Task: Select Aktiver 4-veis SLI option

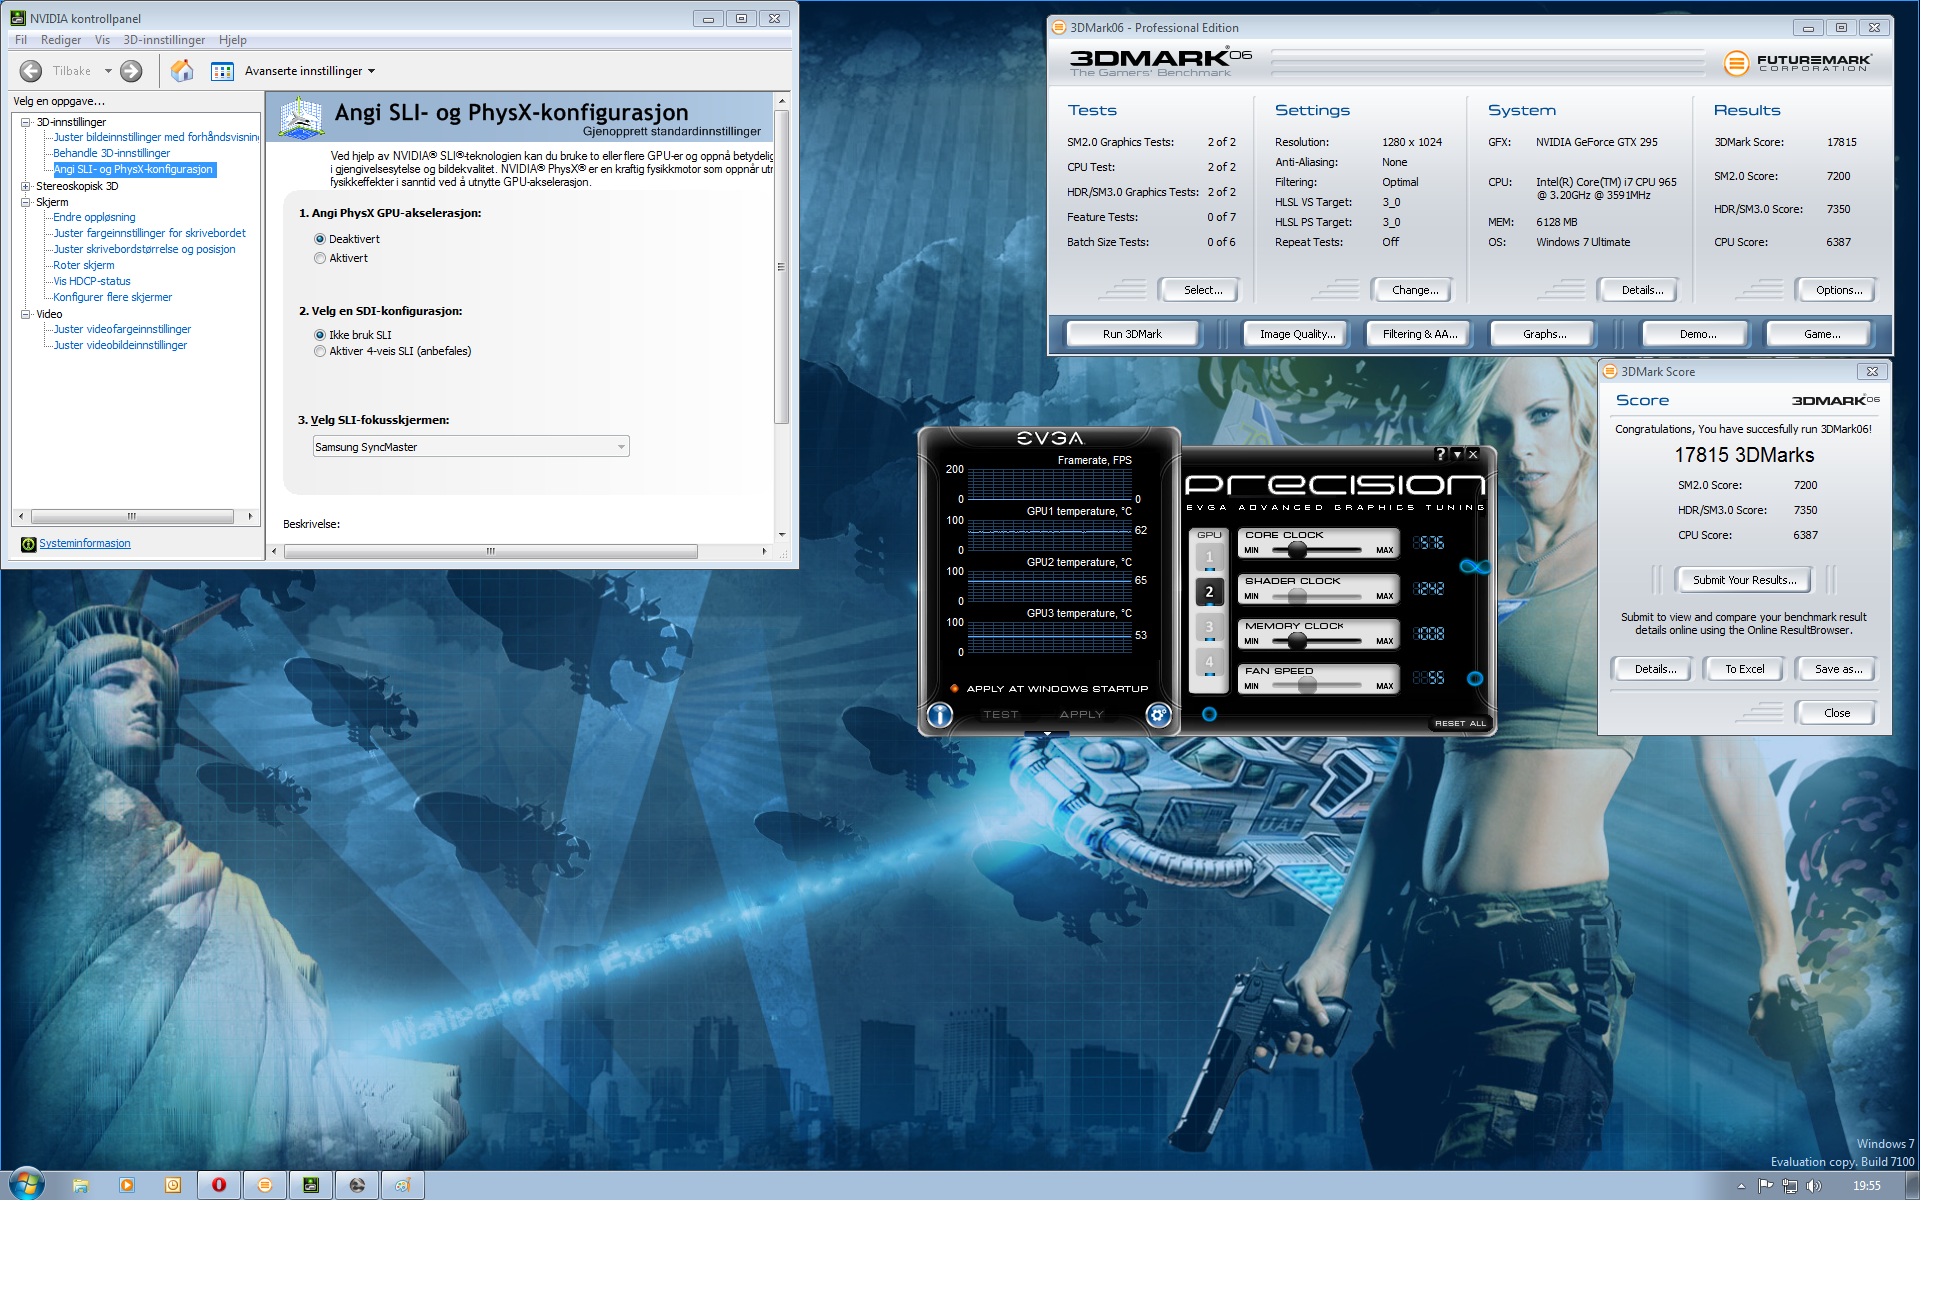Action: point(320,351)
